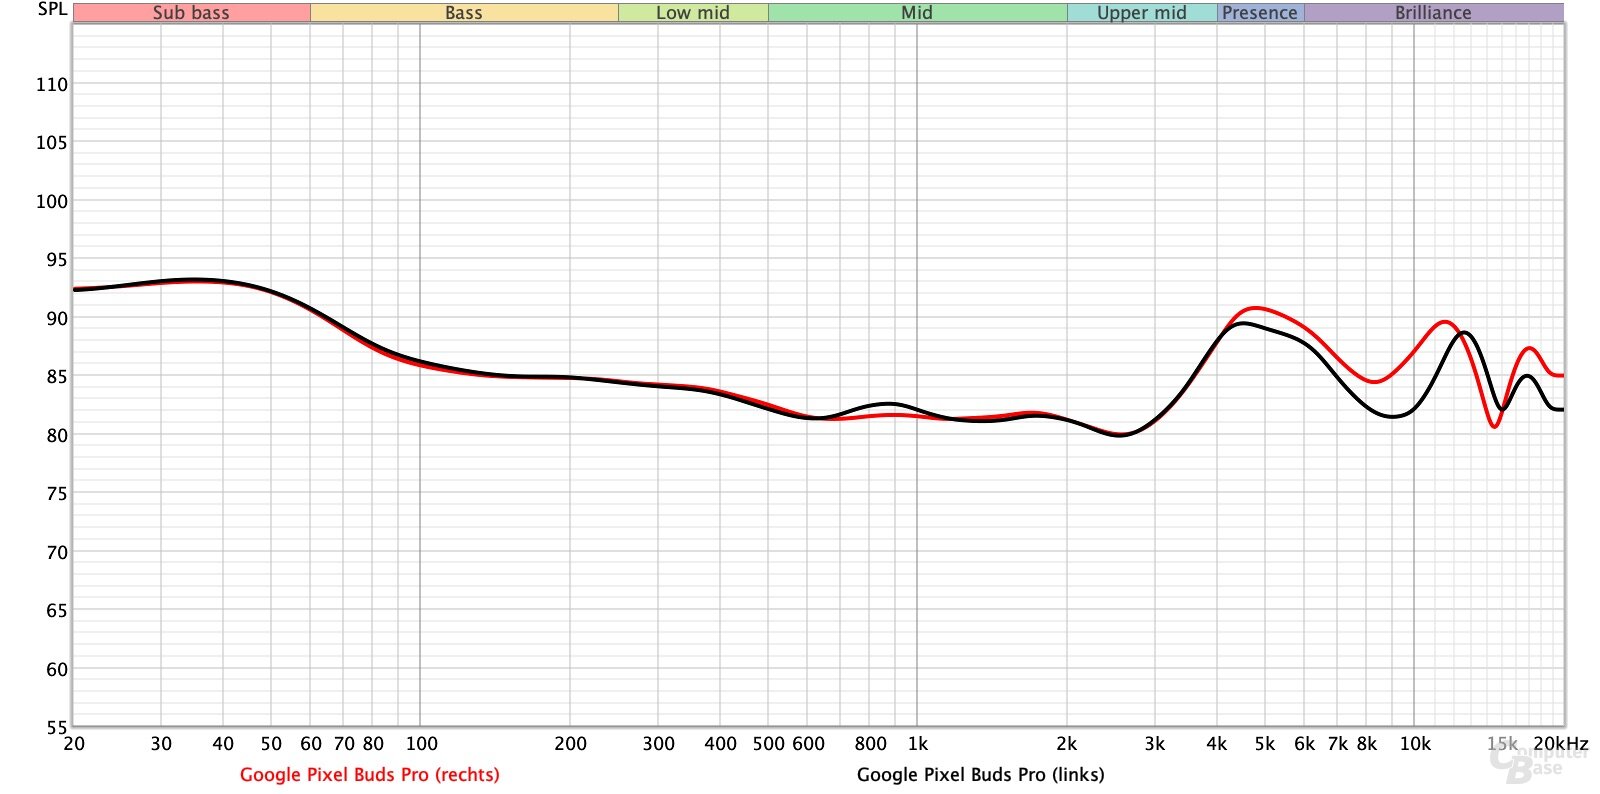This screenshot has width=1600, height=794.
Task: Click the 75 SPL axis value
Action: (57, 494)
